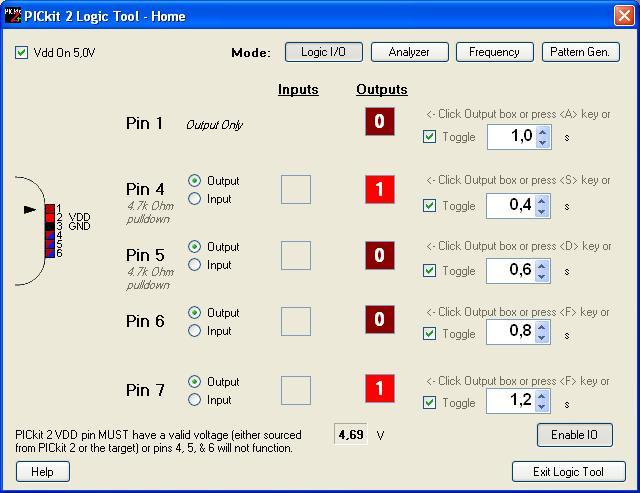The height and width of the screenshot is (493, 640).
Task: Increase Pin 7 toggle time 1,2
Action: tap(542, 396)
